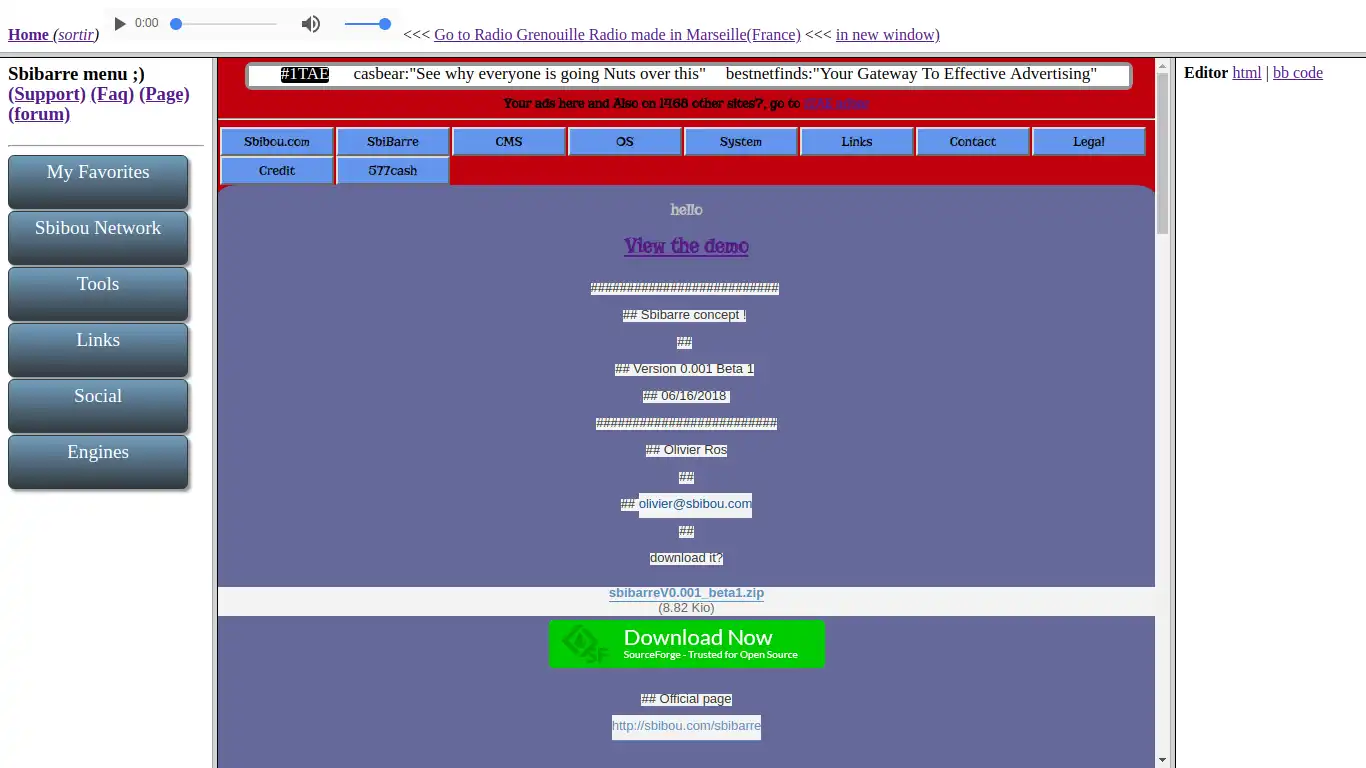Click SourceForge Download Now button
The height and width of the screenshot is (768, 1366).
pyautogui.click(x=686, y=644)
